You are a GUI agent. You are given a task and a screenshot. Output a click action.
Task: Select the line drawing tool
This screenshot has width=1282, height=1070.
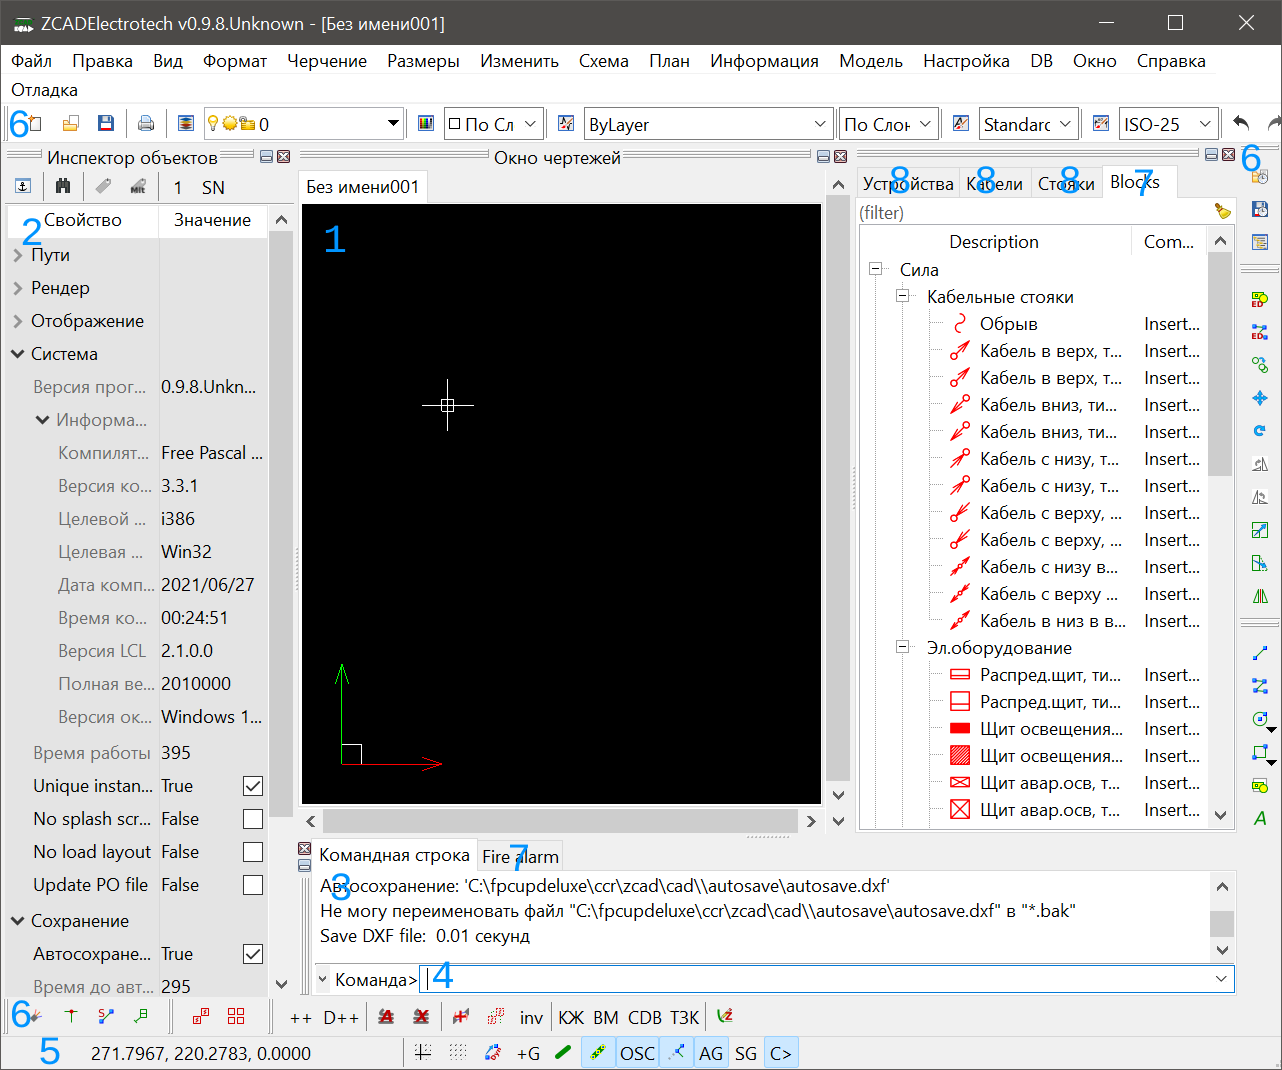coord(1260,653)
